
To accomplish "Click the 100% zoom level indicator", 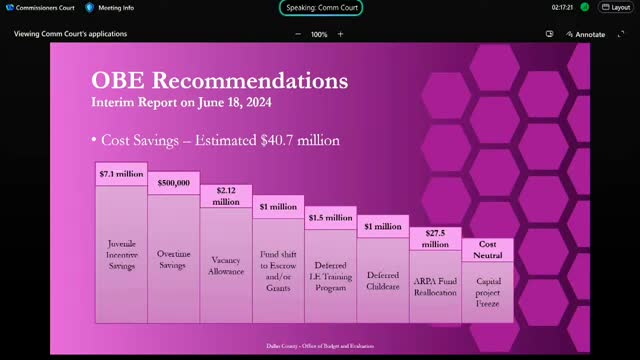I will point(319,35).
